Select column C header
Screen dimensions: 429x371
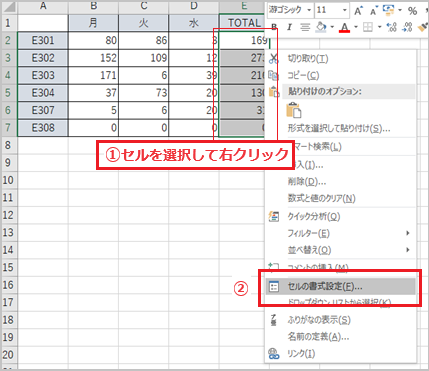[x=144, y=6]
